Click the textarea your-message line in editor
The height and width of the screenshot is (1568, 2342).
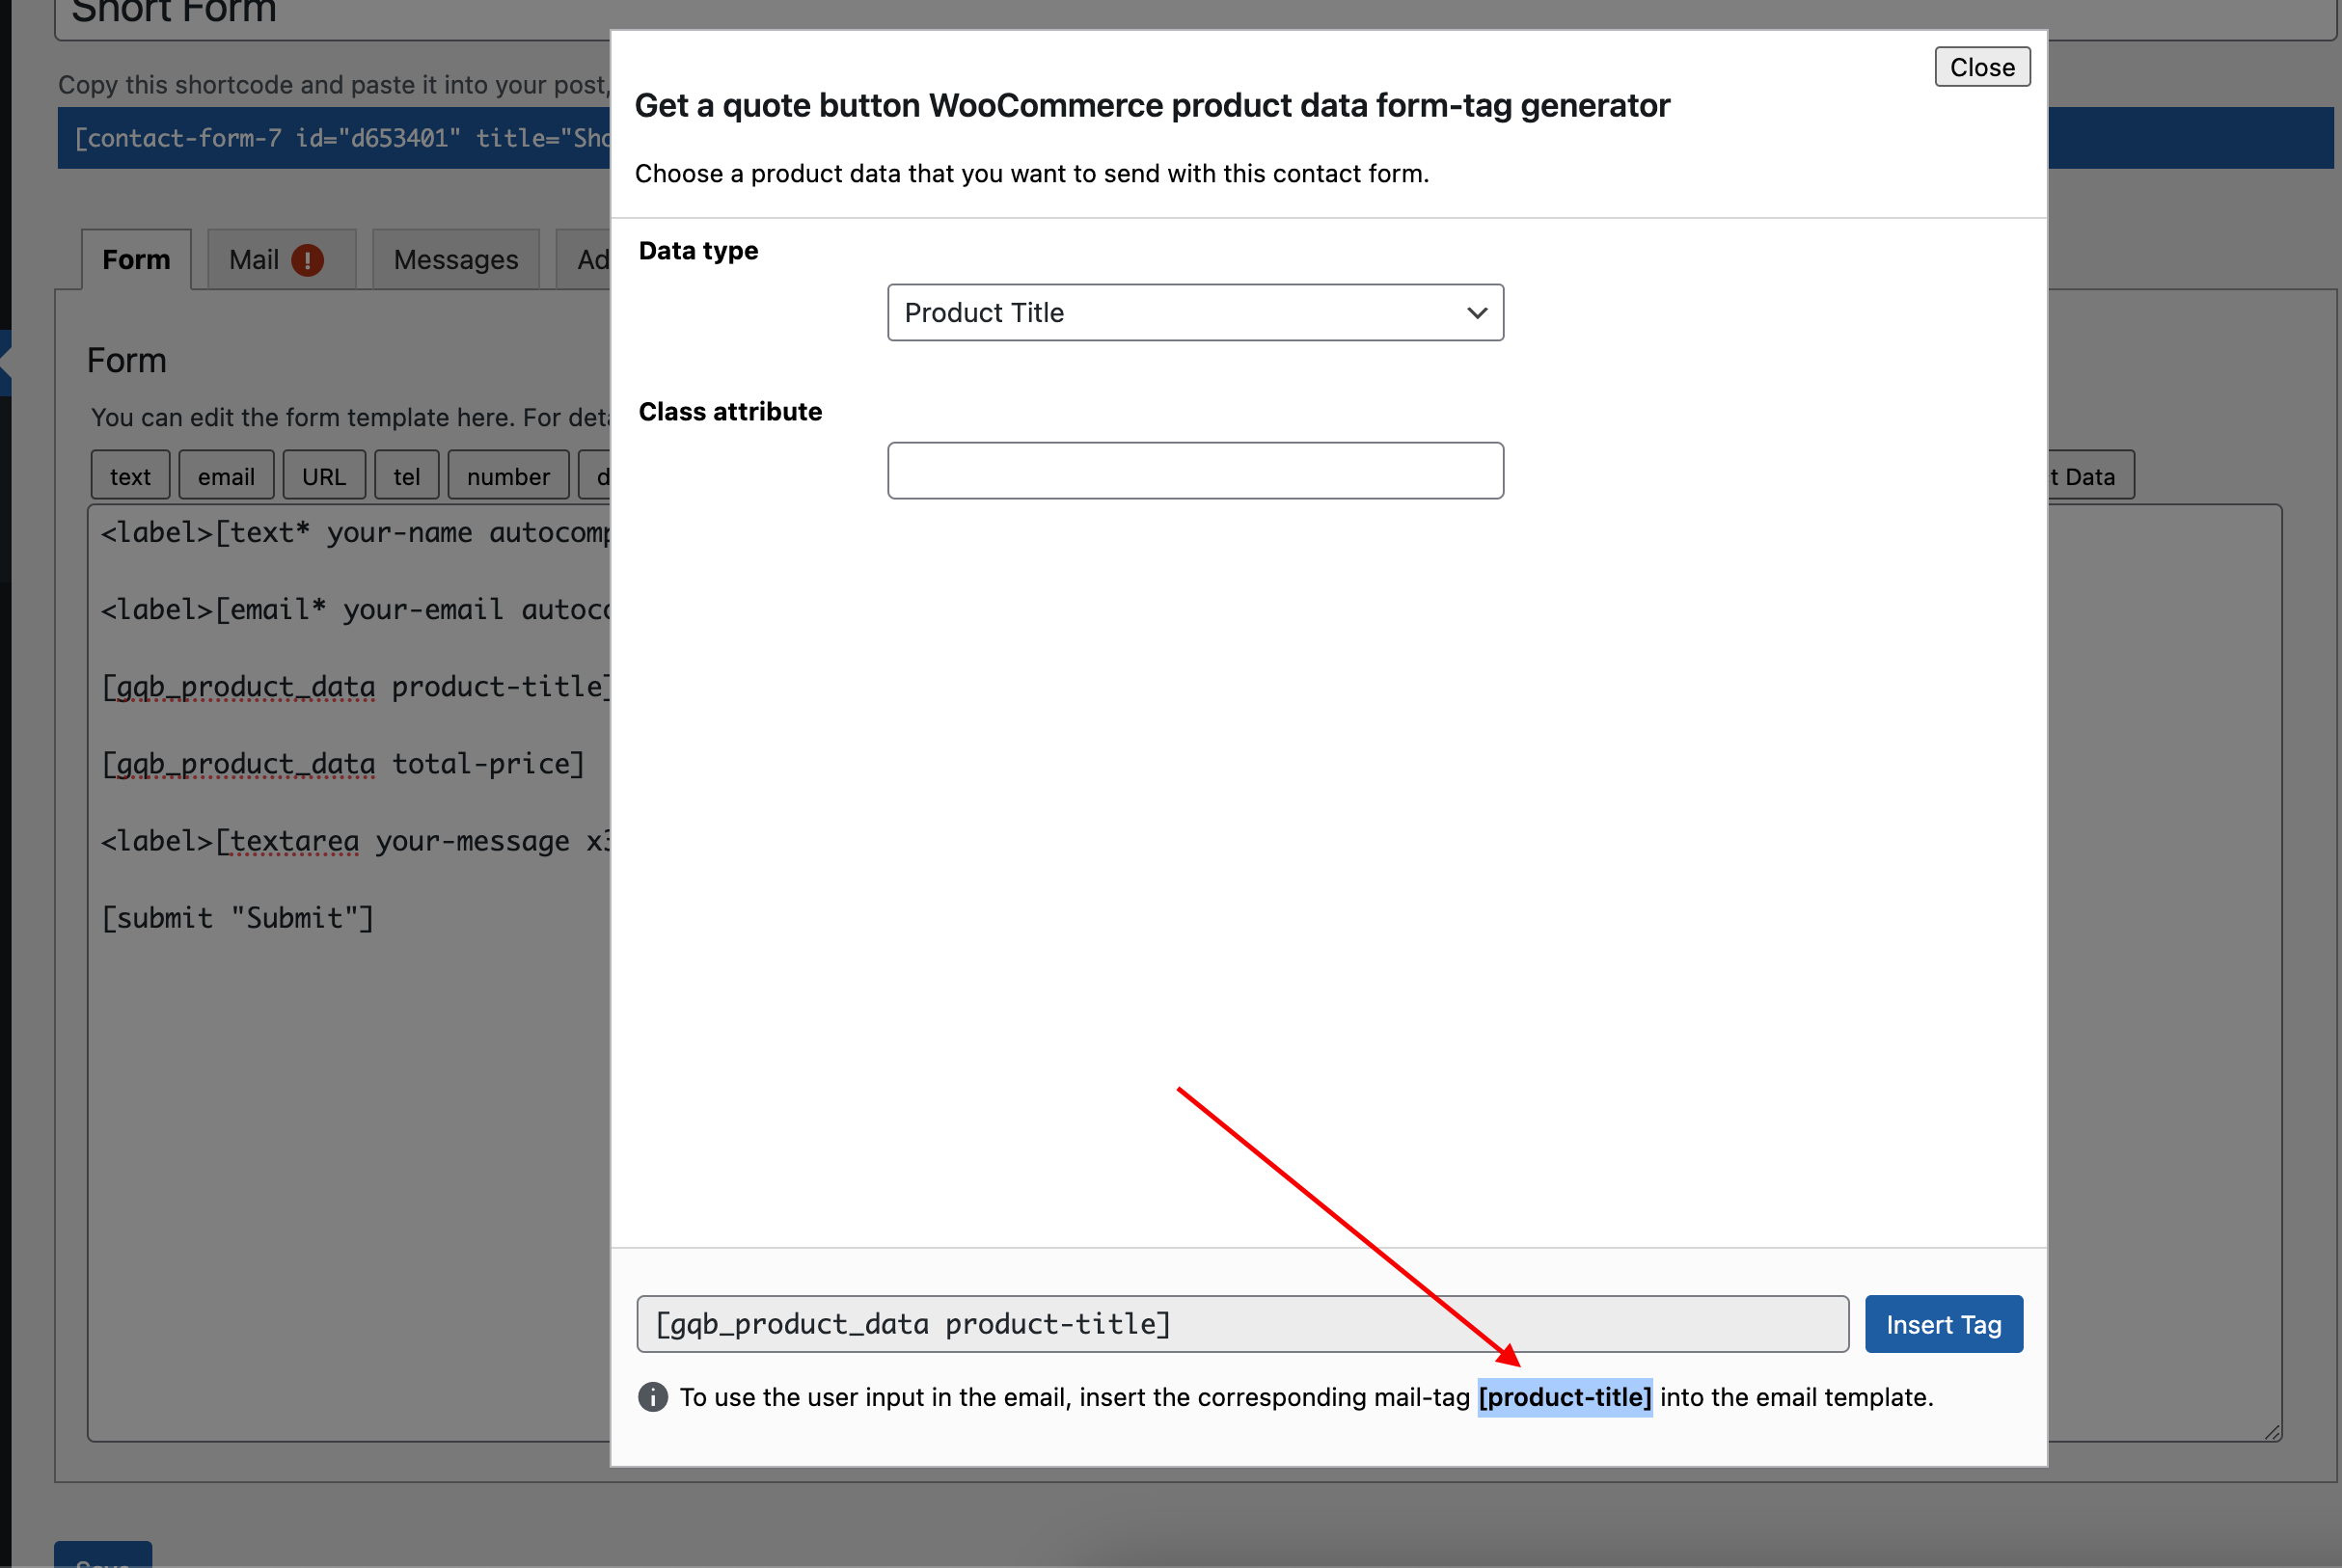pos(355,841)
